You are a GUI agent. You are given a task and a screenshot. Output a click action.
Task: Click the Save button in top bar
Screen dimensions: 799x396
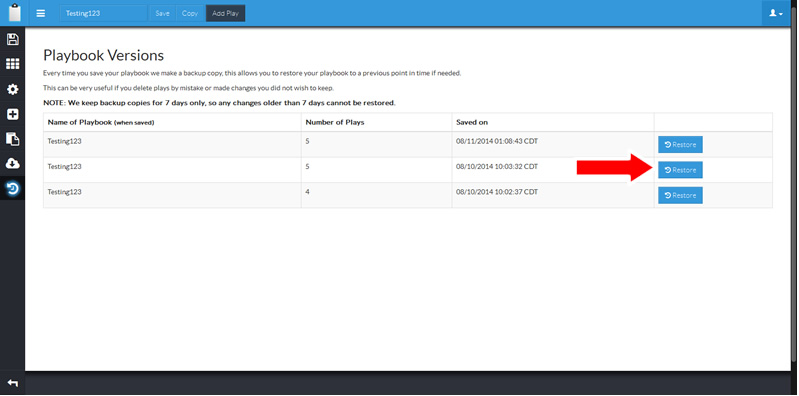coord(162,13)
